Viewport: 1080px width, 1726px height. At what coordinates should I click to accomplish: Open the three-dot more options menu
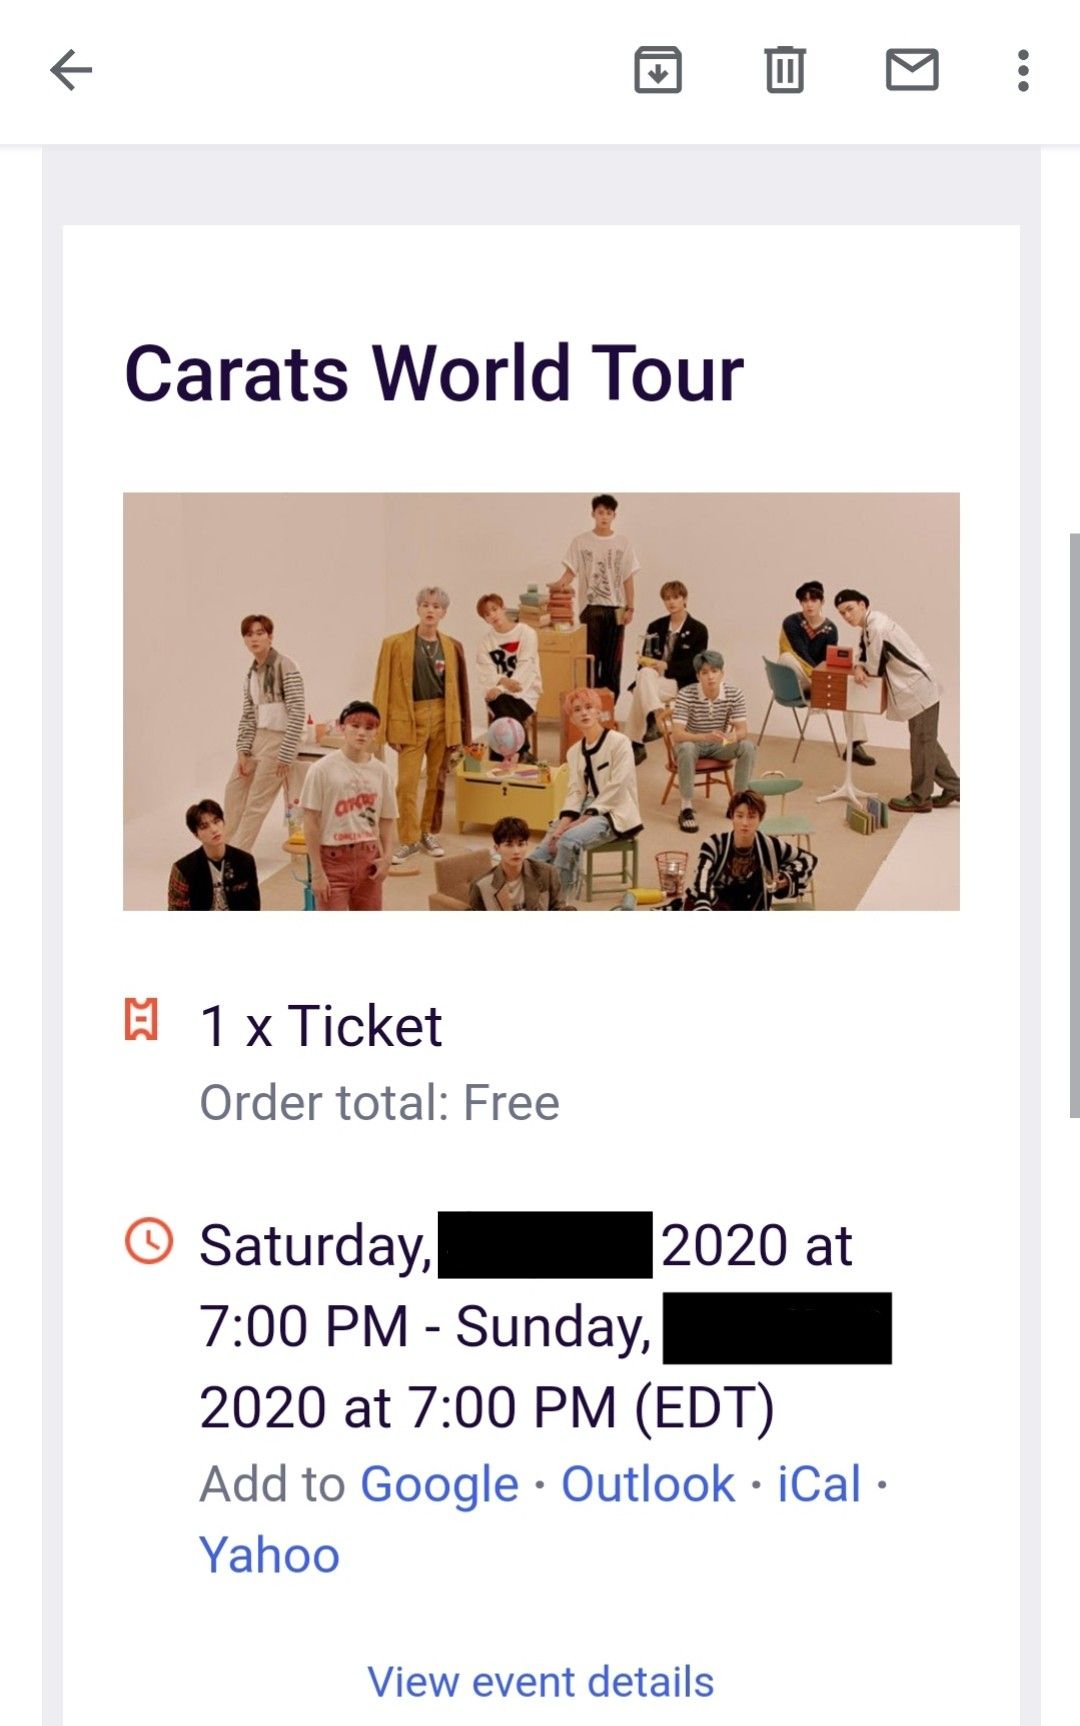point(1022,70)
